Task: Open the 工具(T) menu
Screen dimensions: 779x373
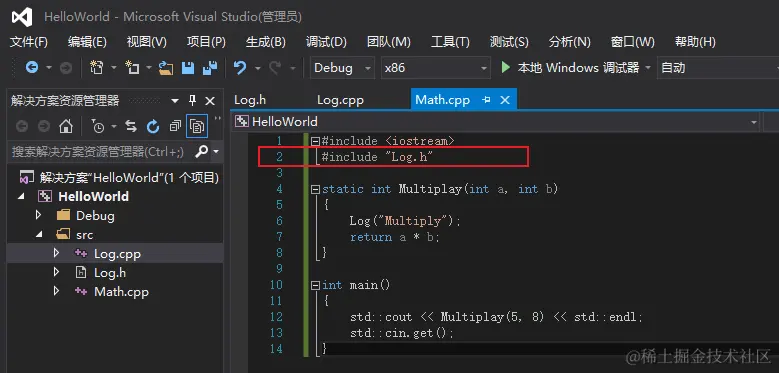Action: point(450,42)
